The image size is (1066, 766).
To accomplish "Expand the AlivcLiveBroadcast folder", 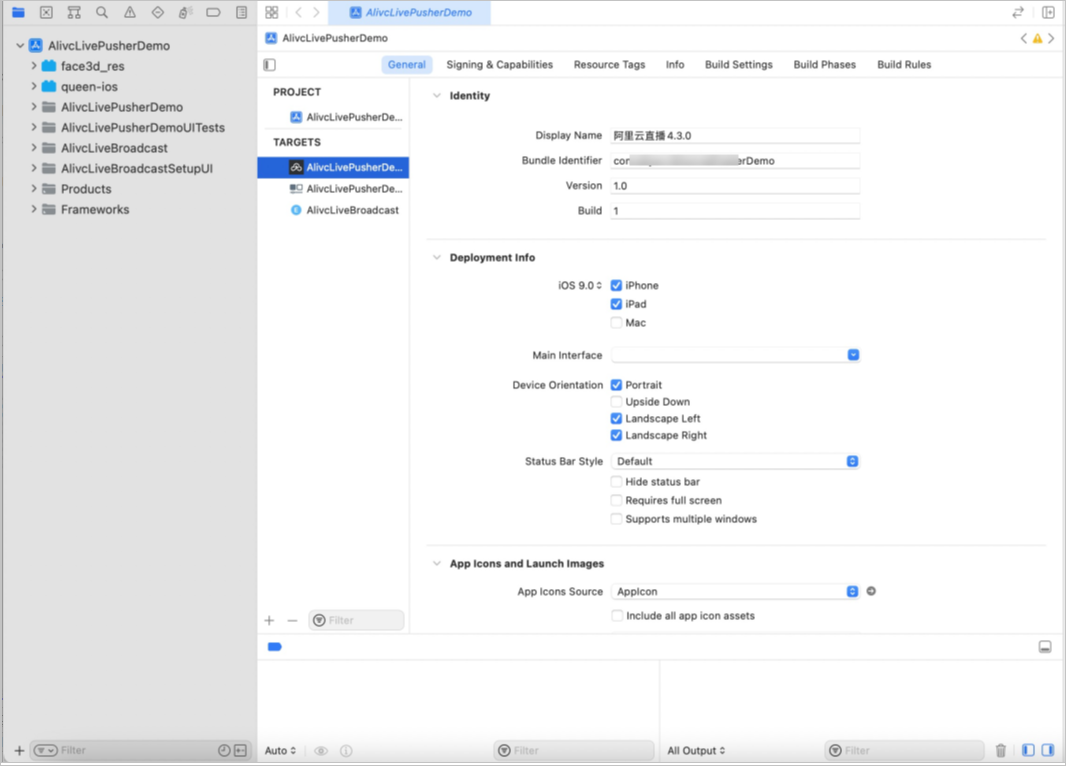I will [33, 147].
